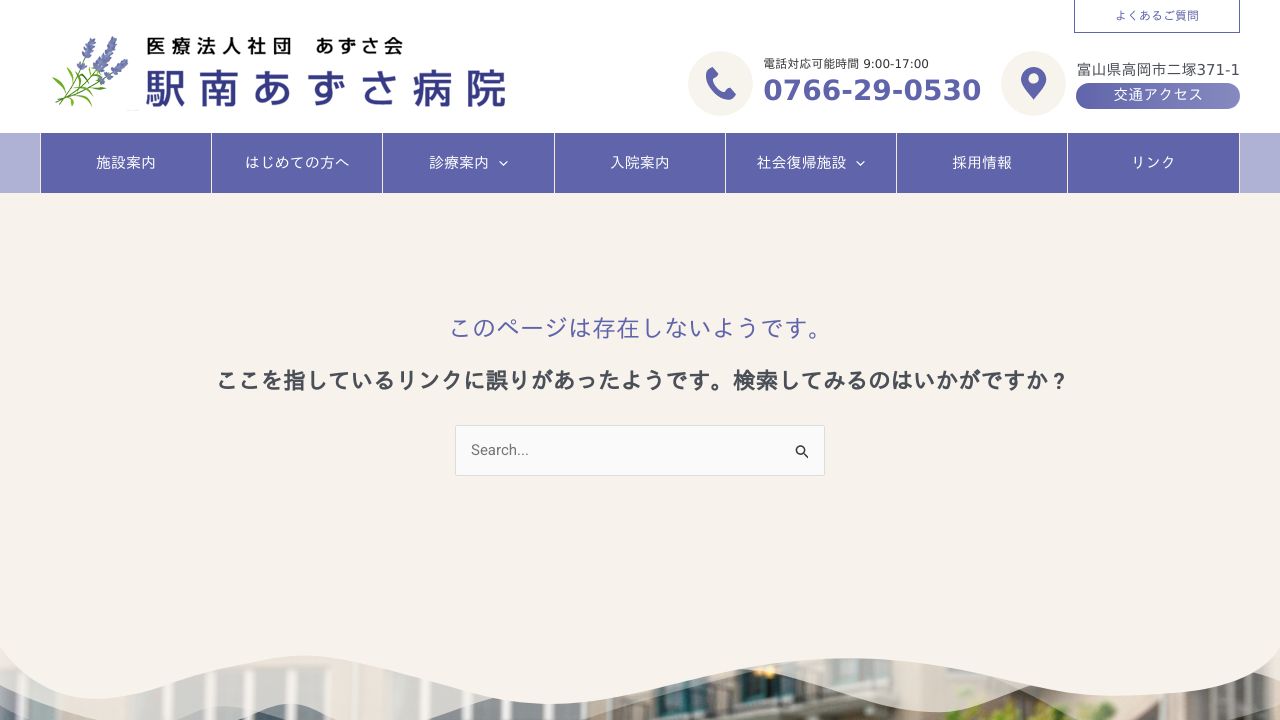
Task: Click the white phone icon in the purple circle
Action: pyautogui.click(x=720, y=83)
